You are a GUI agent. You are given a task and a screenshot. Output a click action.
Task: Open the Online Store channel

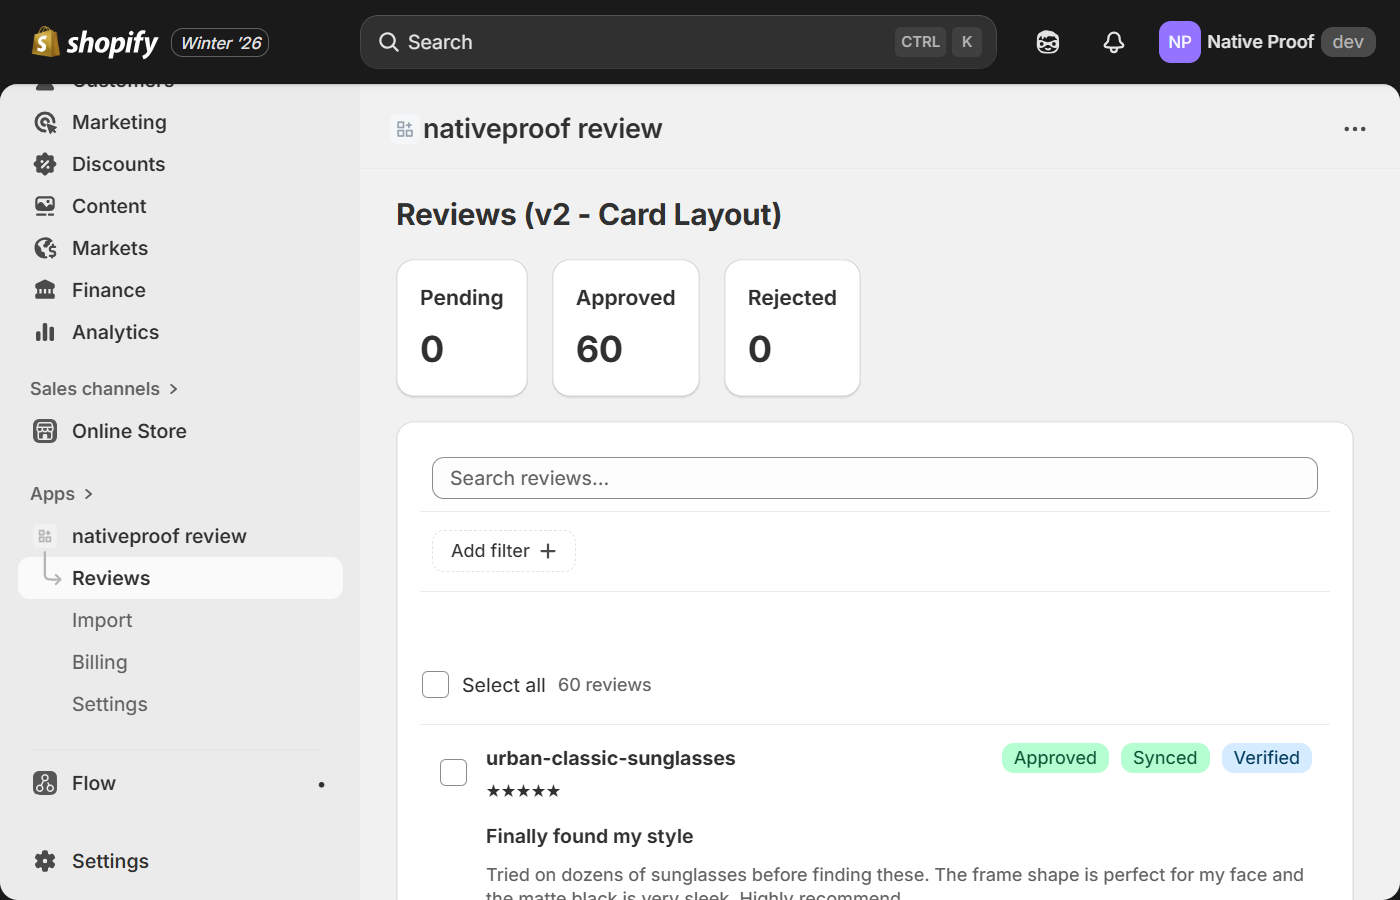[x=129, y=431]
